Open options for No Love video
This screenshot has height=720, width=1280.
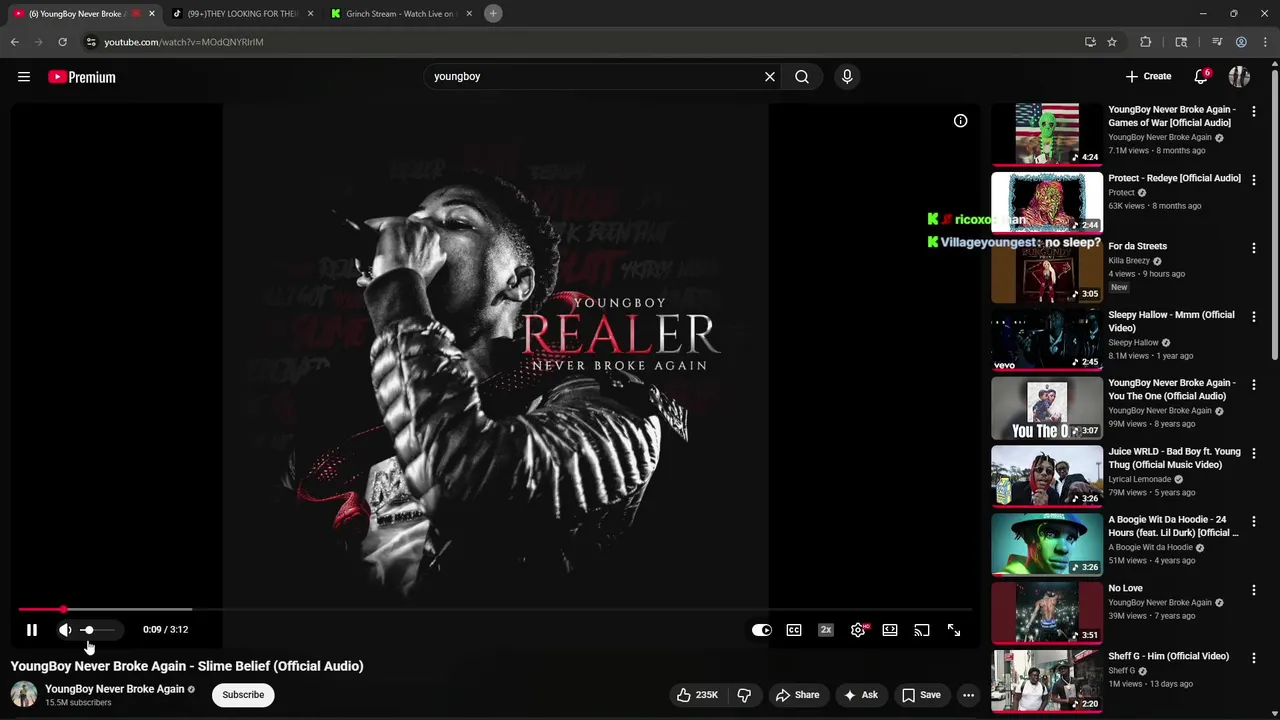1253,590
